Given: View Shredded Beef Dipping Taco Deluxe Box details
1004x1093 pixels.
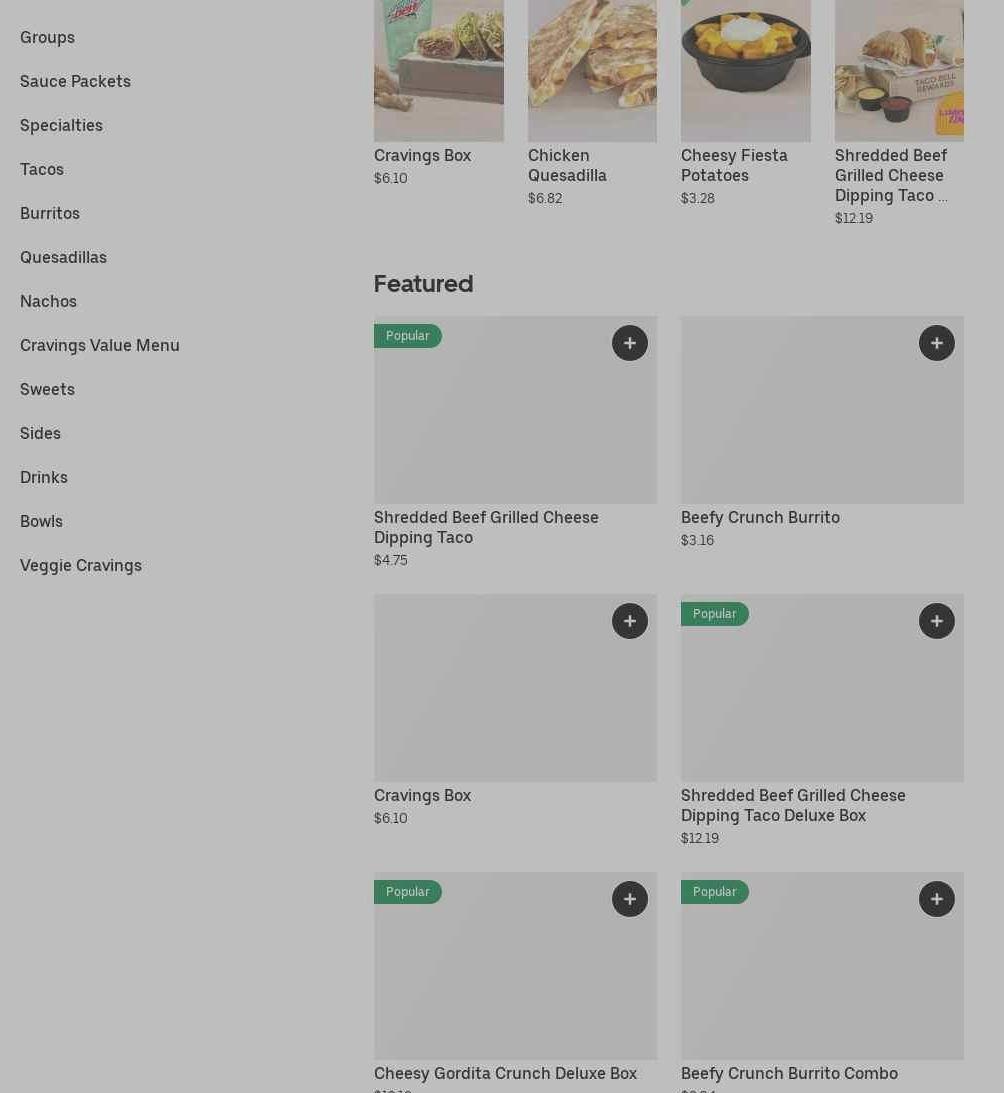Looking at the screenshot, I should pyautogui.click(x=793, y=805).
